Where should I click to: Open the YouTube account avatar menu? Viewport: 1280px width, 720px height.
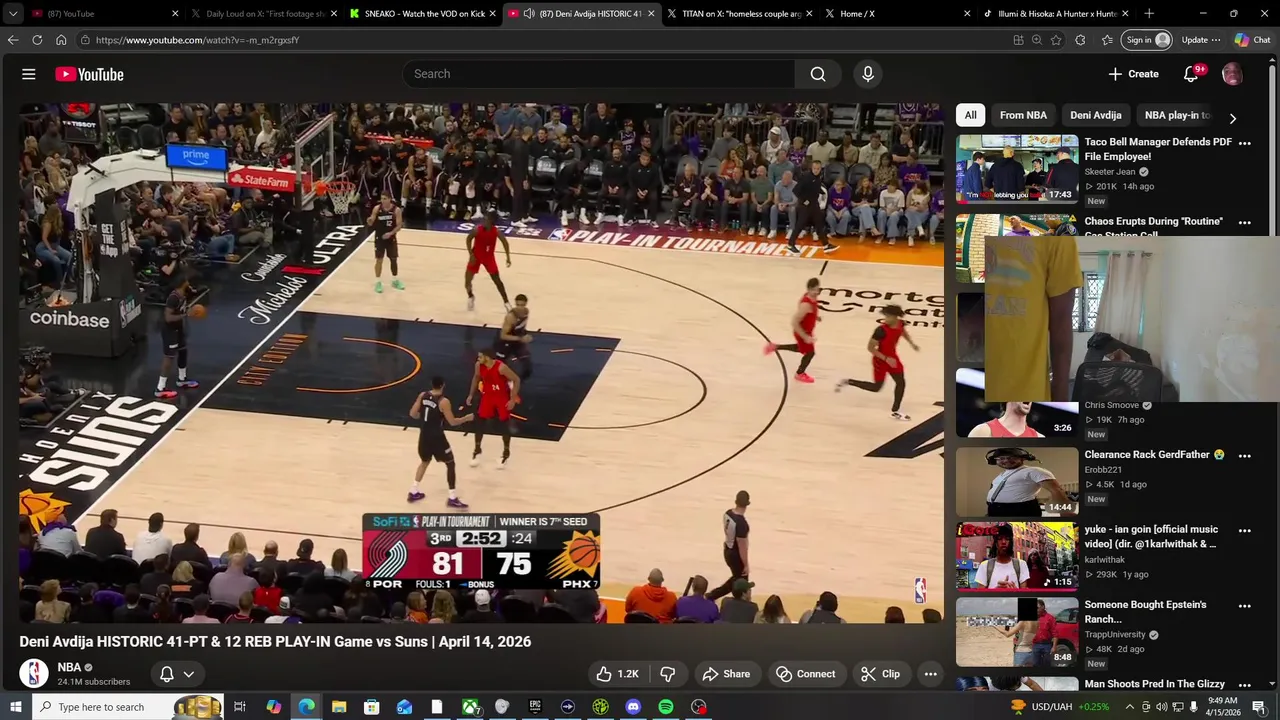click(1232, 74)
